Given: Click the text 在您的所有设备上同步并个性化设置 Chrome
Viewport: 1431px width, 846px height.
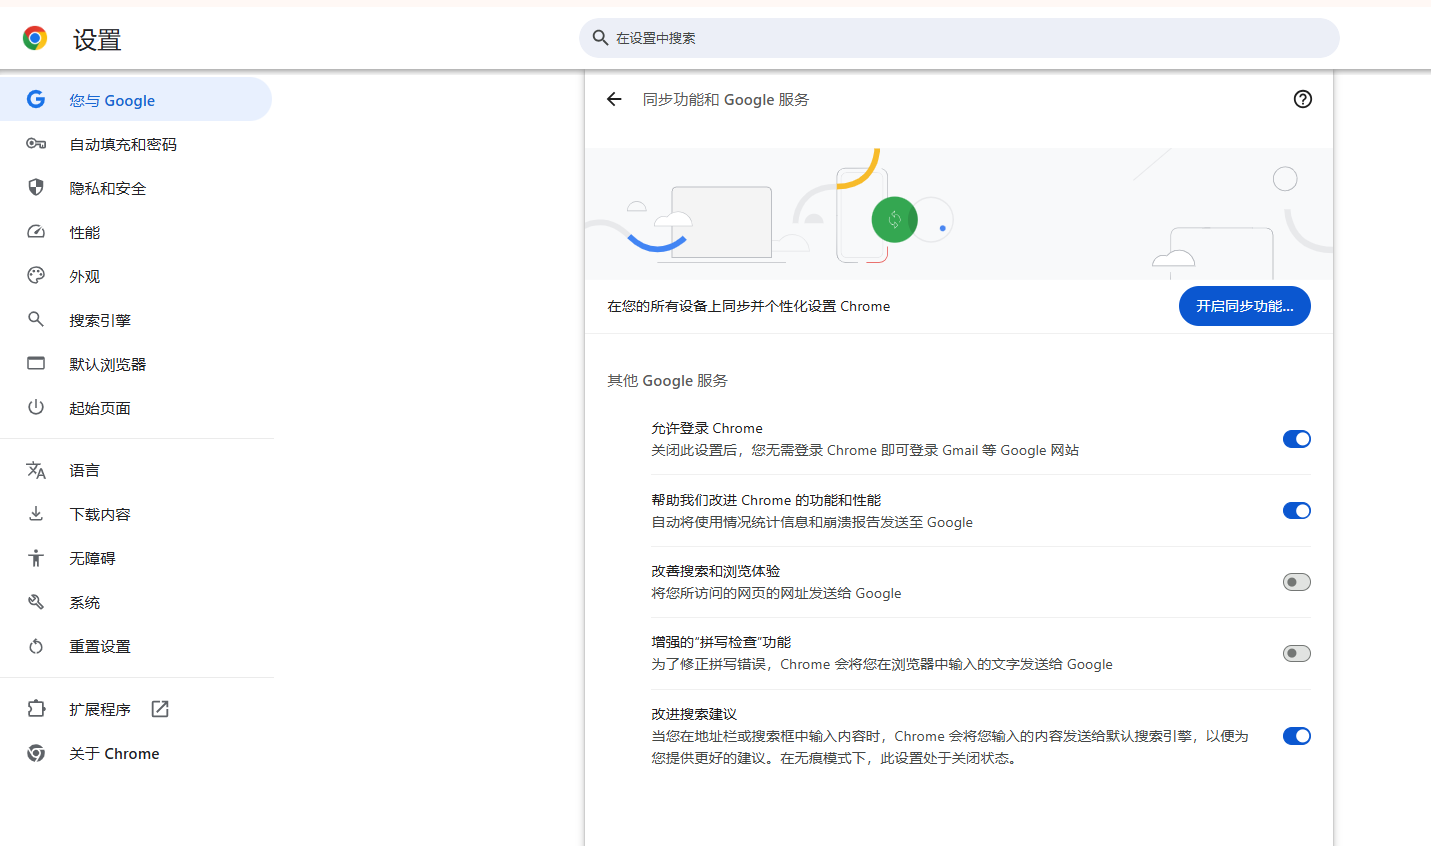Looking at the screenshot, I should point(748,306).
